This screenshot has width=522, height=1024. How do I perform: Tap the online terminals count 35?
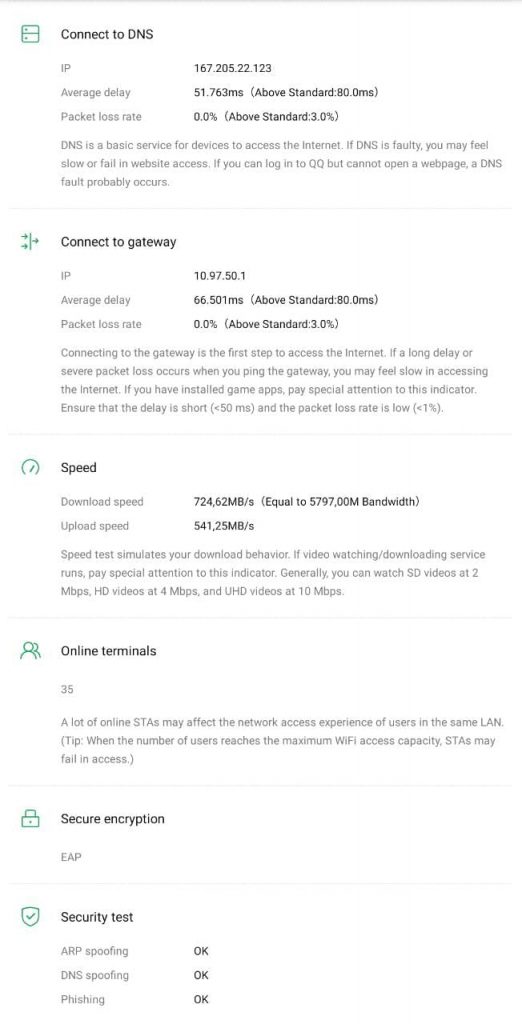point(67,689)
